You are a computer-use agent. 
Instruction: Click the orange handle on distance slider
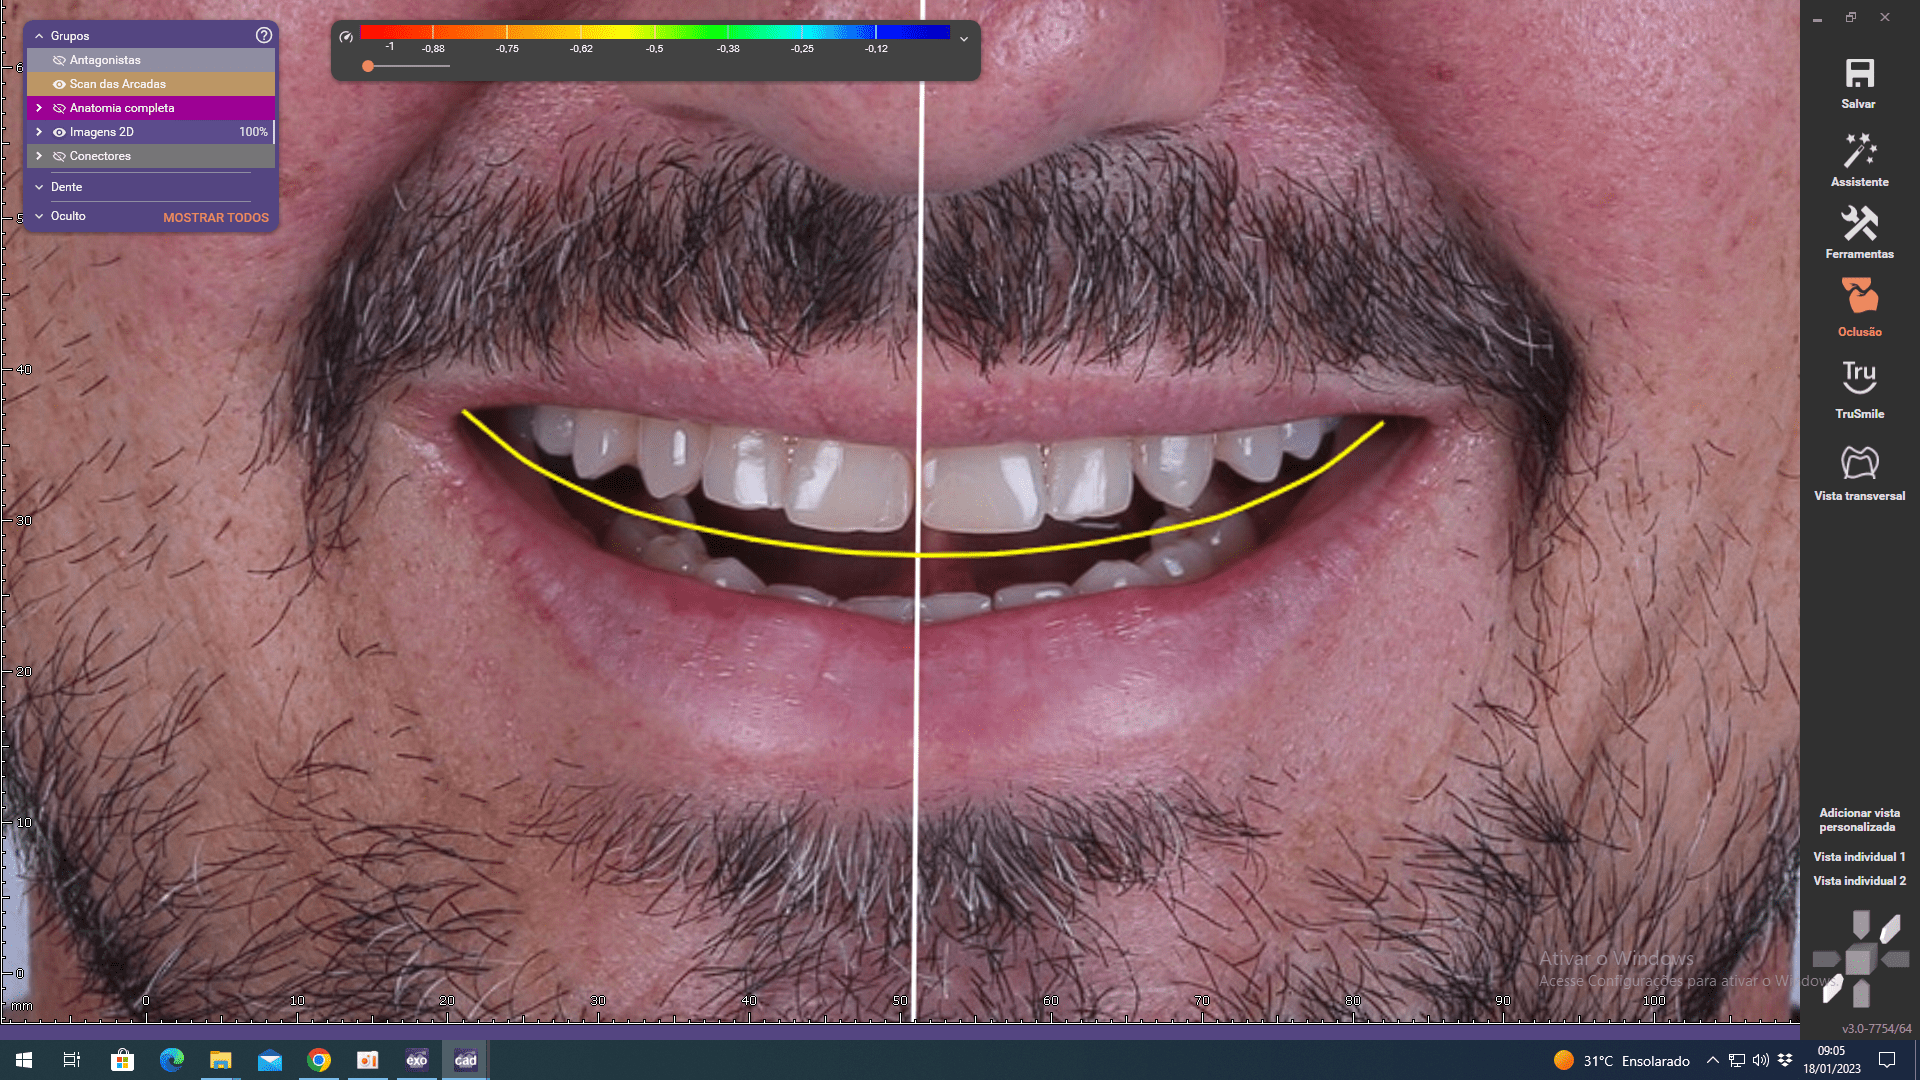[x=368, y=66]
